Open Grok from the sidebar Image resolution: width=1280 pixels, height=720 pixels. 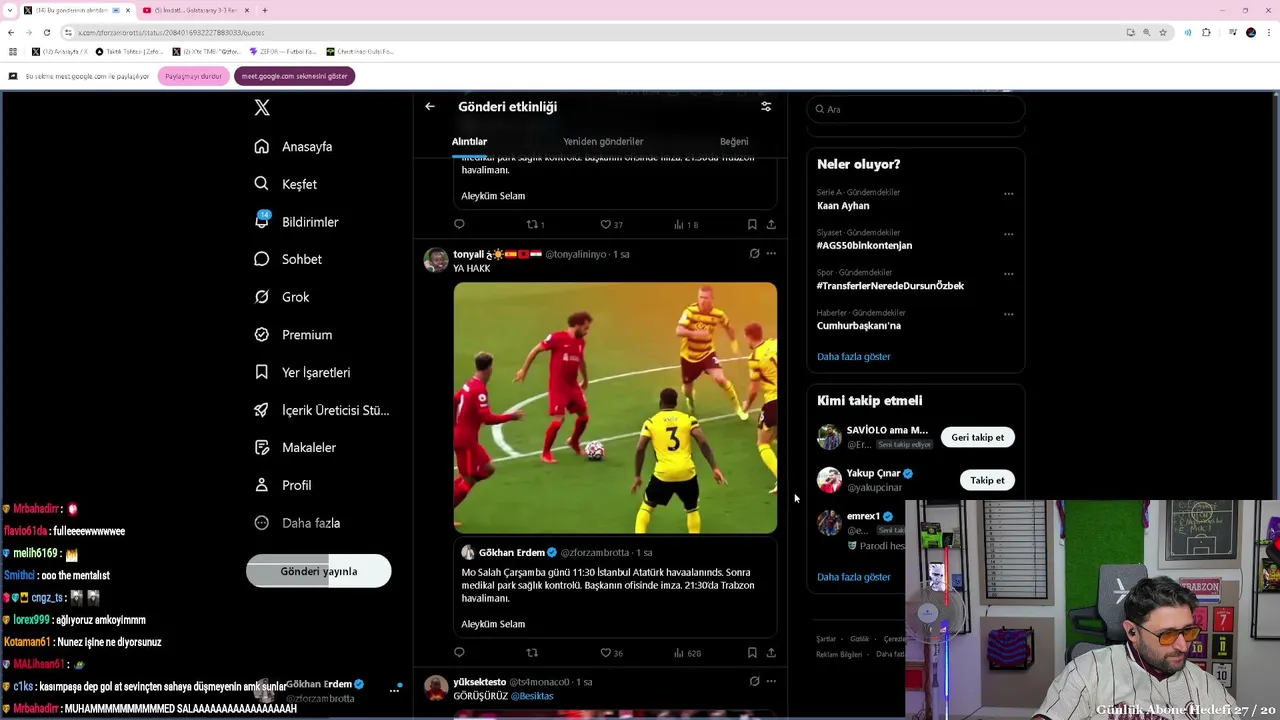coord(281,297)
